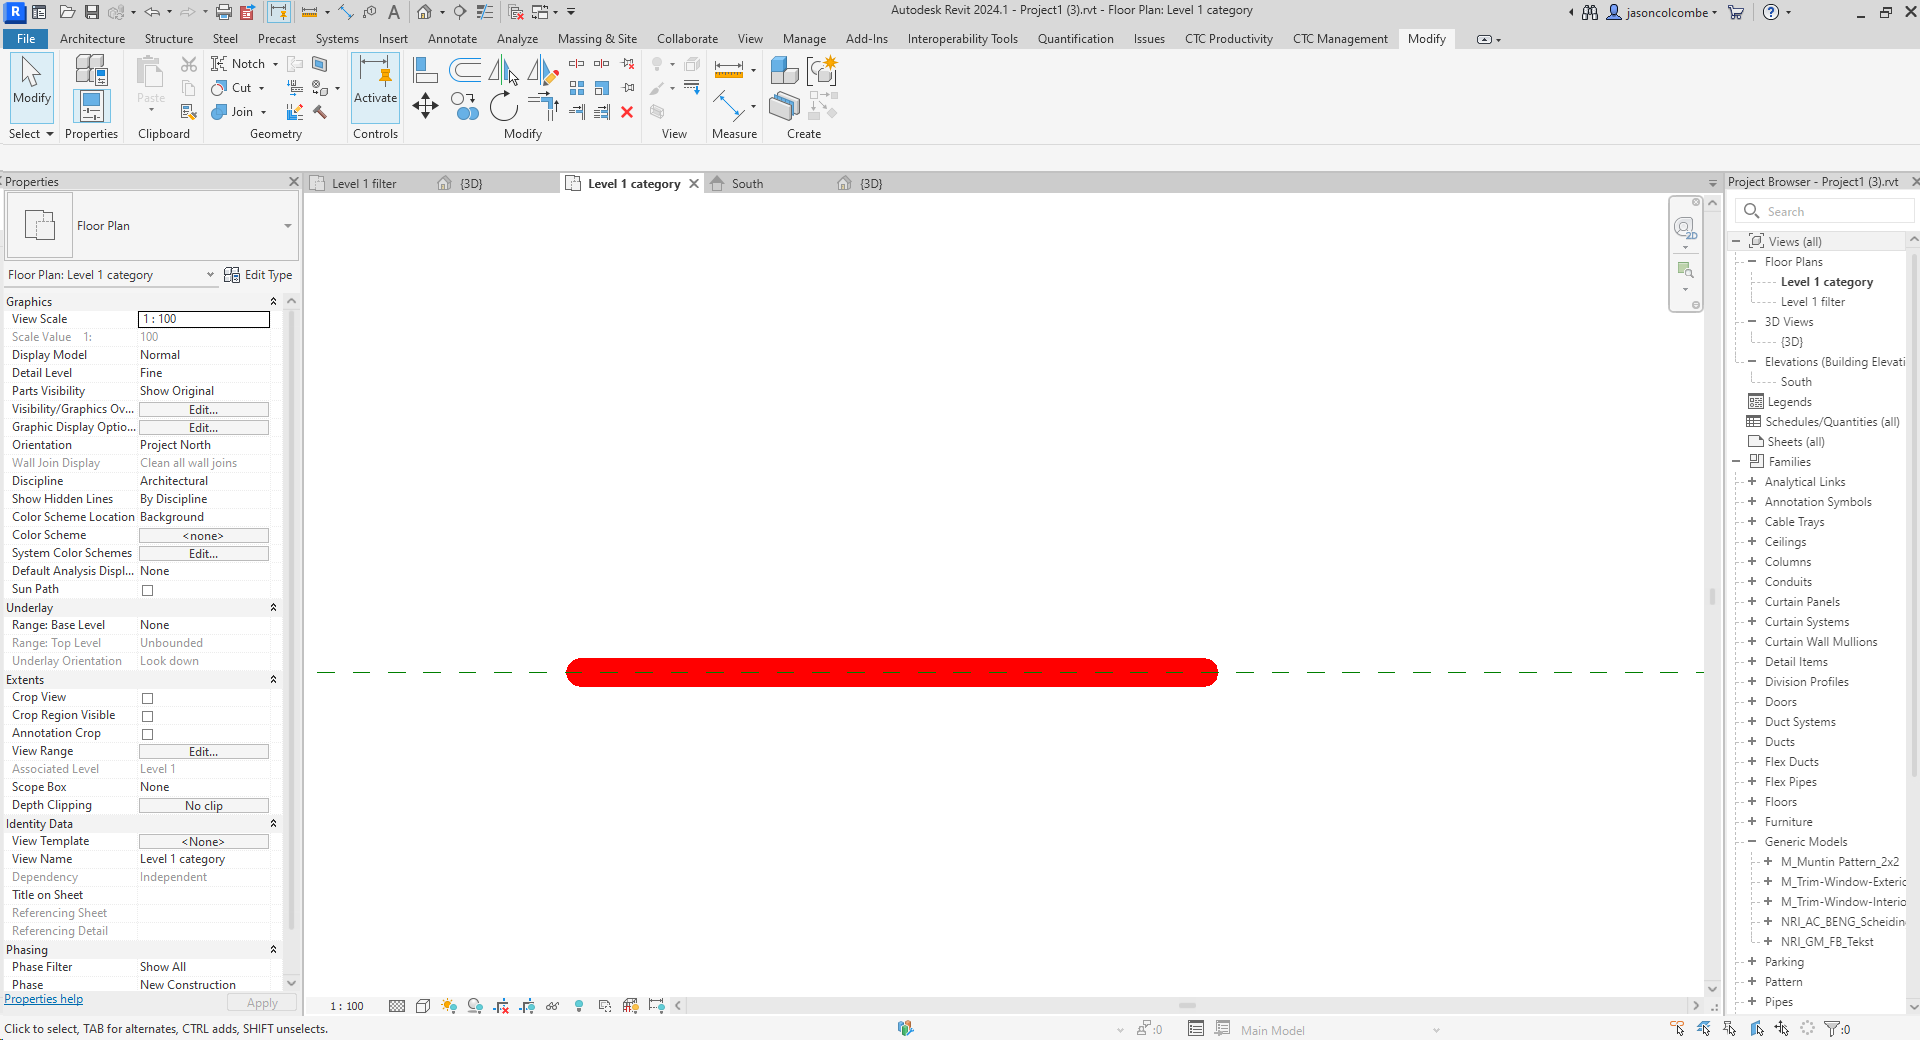
Task: Switch to the South elevation view tab
Action: point(746,183)
